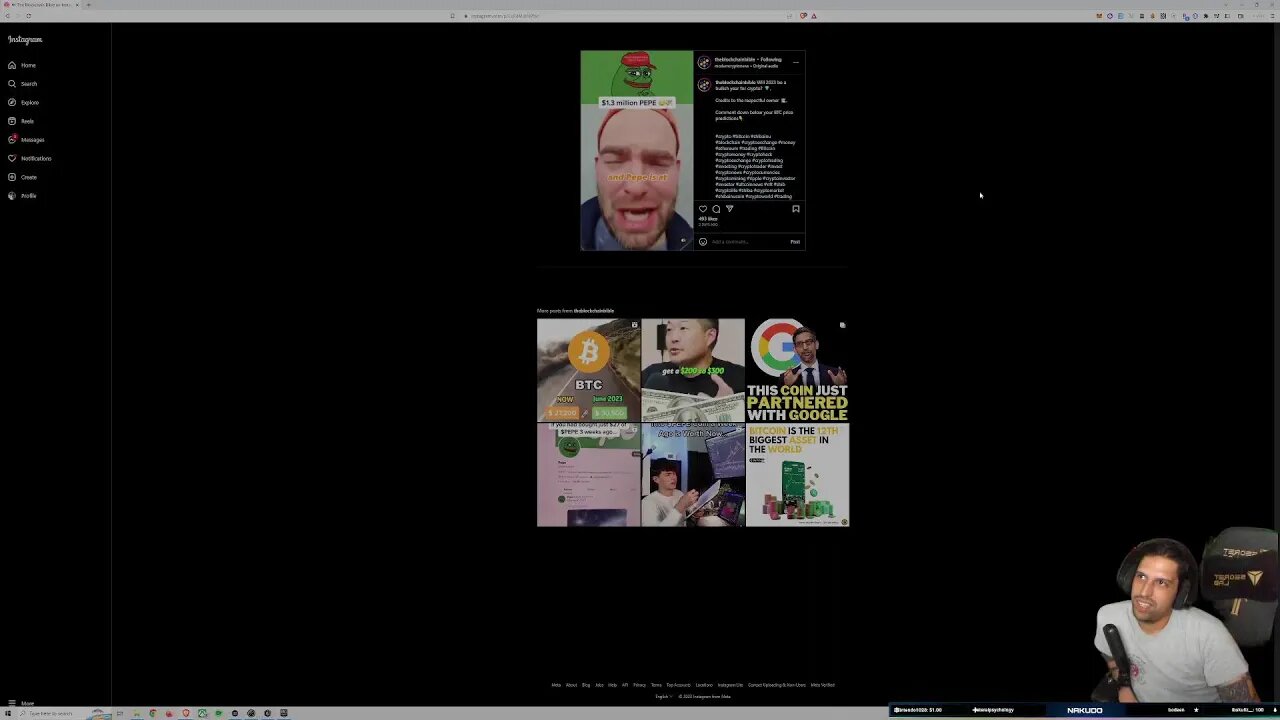Open the 'Partnered with Google' post thumbnail

[x=797, y=370]
